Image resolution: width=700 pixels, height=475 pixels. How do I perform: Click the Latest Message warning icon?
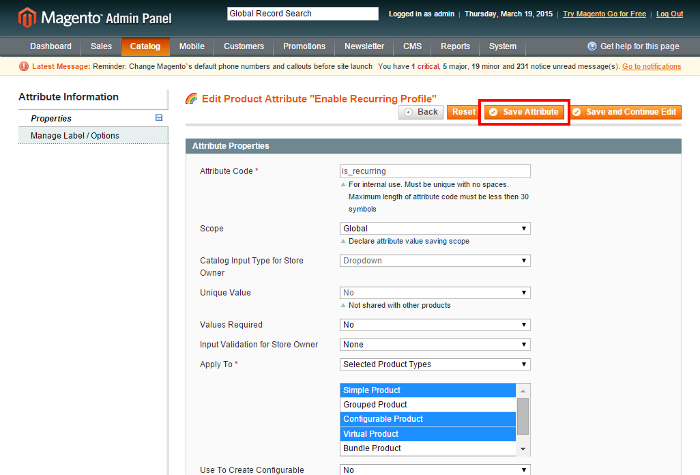click(24, 67)
